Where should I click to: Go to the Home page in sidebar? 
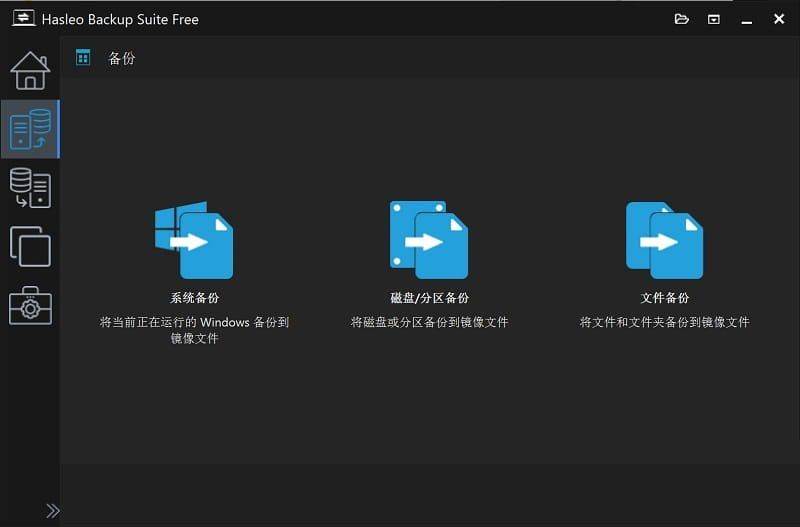[x=30, y=71]
